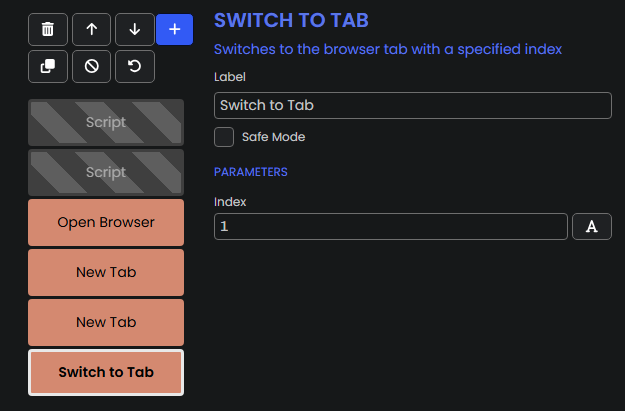Select the Open Browser step

coord(106,222)
